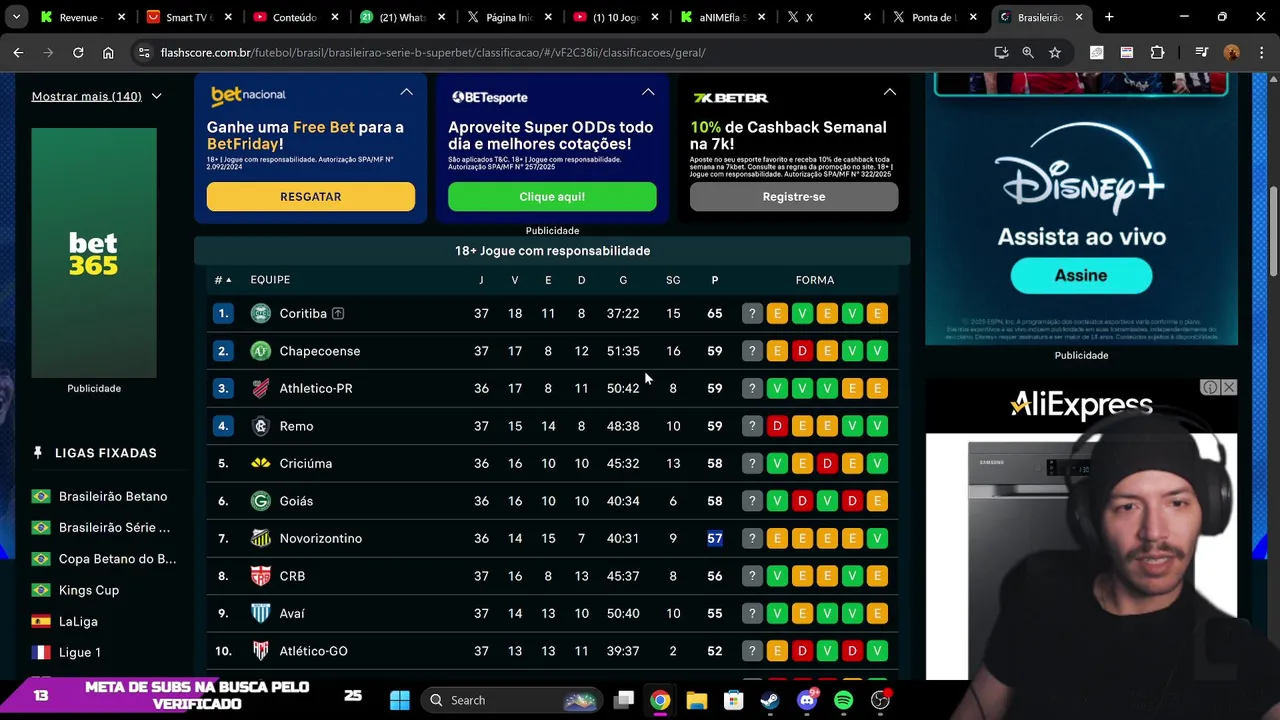The height and width of the screenshot is (720, 1280).
Task: Switch to Conteúdo YouTube tab
Action: (x=295, y=17)
